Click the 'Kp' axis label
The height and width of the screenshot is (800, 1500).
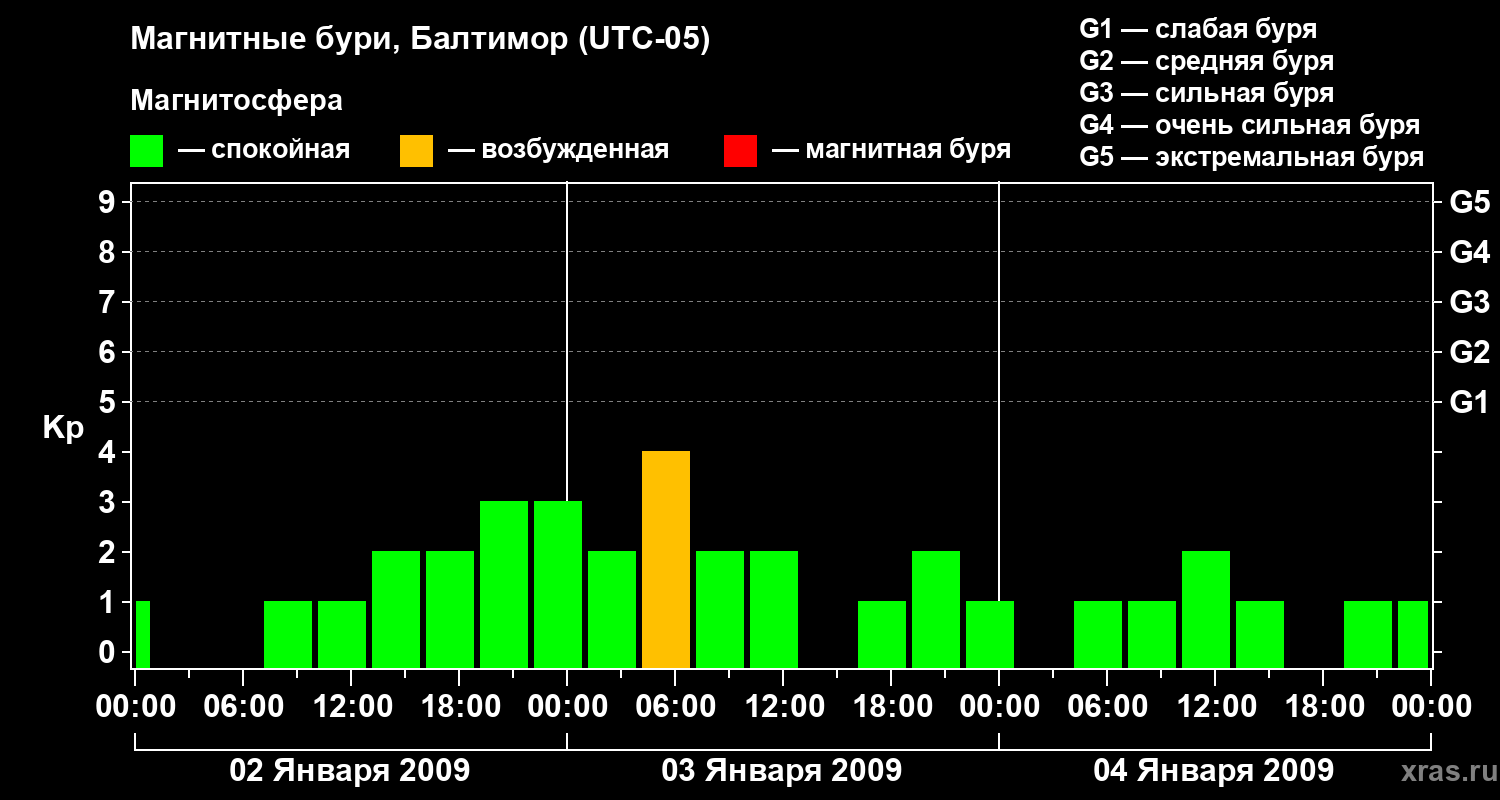[63, 428]
